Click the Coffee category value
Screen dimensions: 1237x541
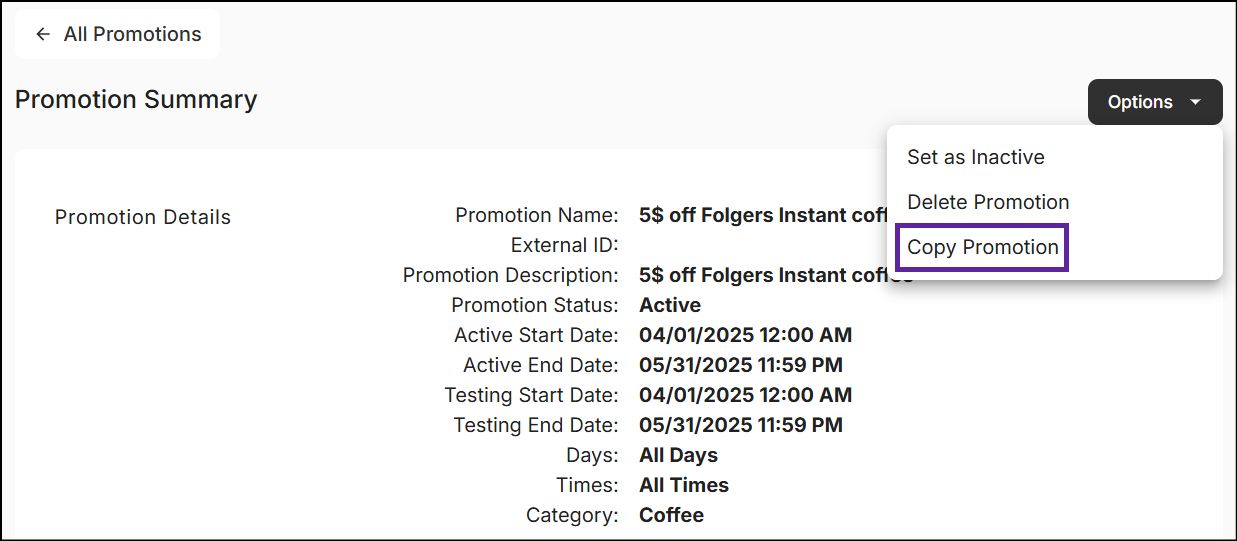[x=671, y=515]
